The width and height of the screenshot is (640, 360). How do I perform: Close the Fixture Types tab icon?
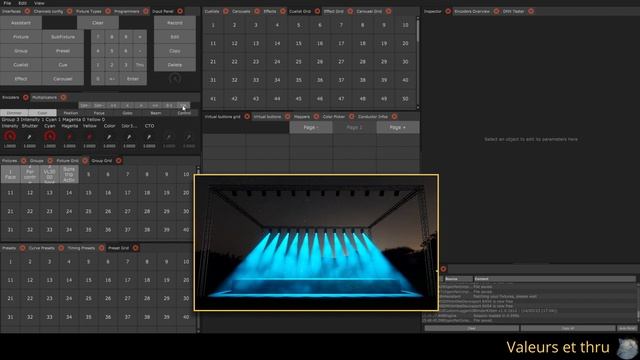(x=108, y=11)
